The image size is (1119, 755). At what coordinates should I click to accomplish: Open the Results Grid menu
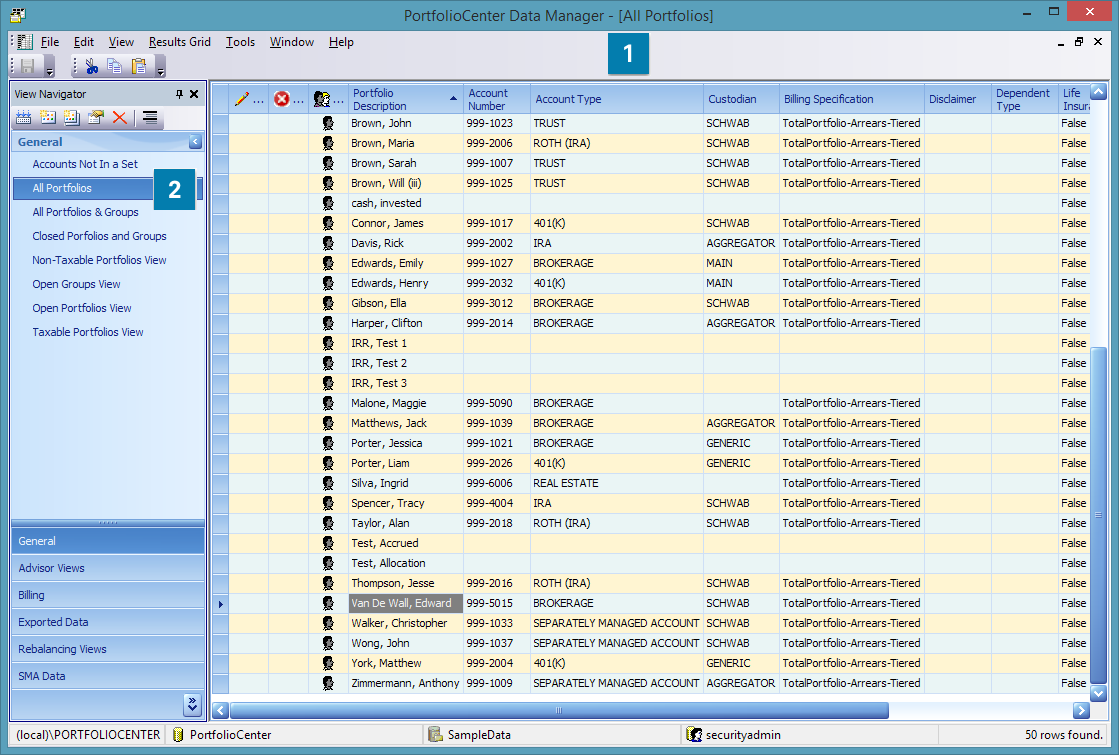point(180,42)
